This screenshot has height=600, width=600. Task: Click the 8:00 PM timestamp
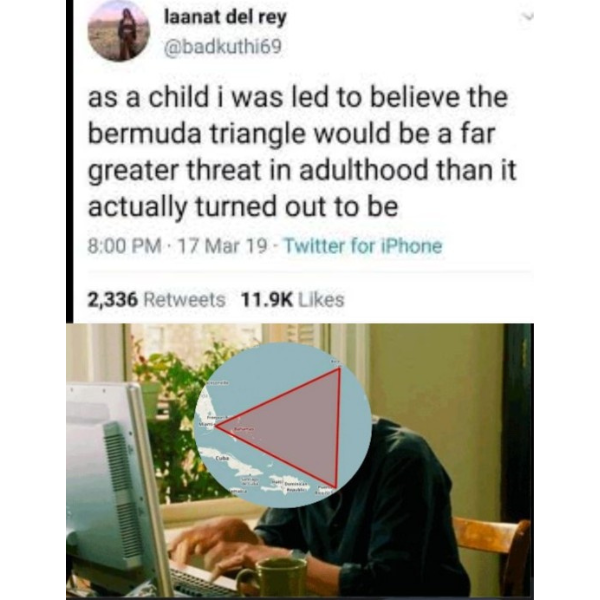[x=125, y=246]
